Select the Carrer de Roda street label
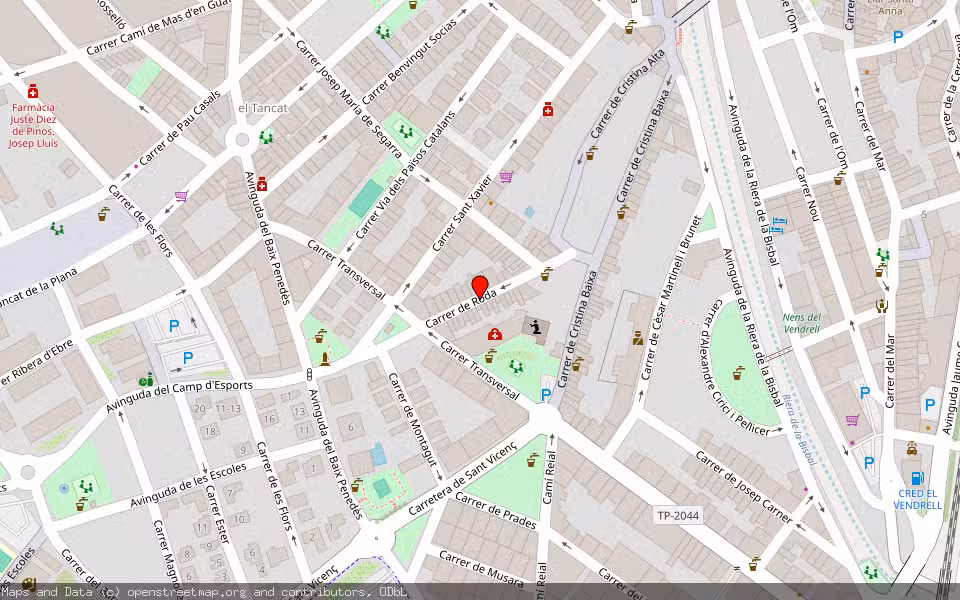Screen dimensions: 960x600 (x=460, y=309)
